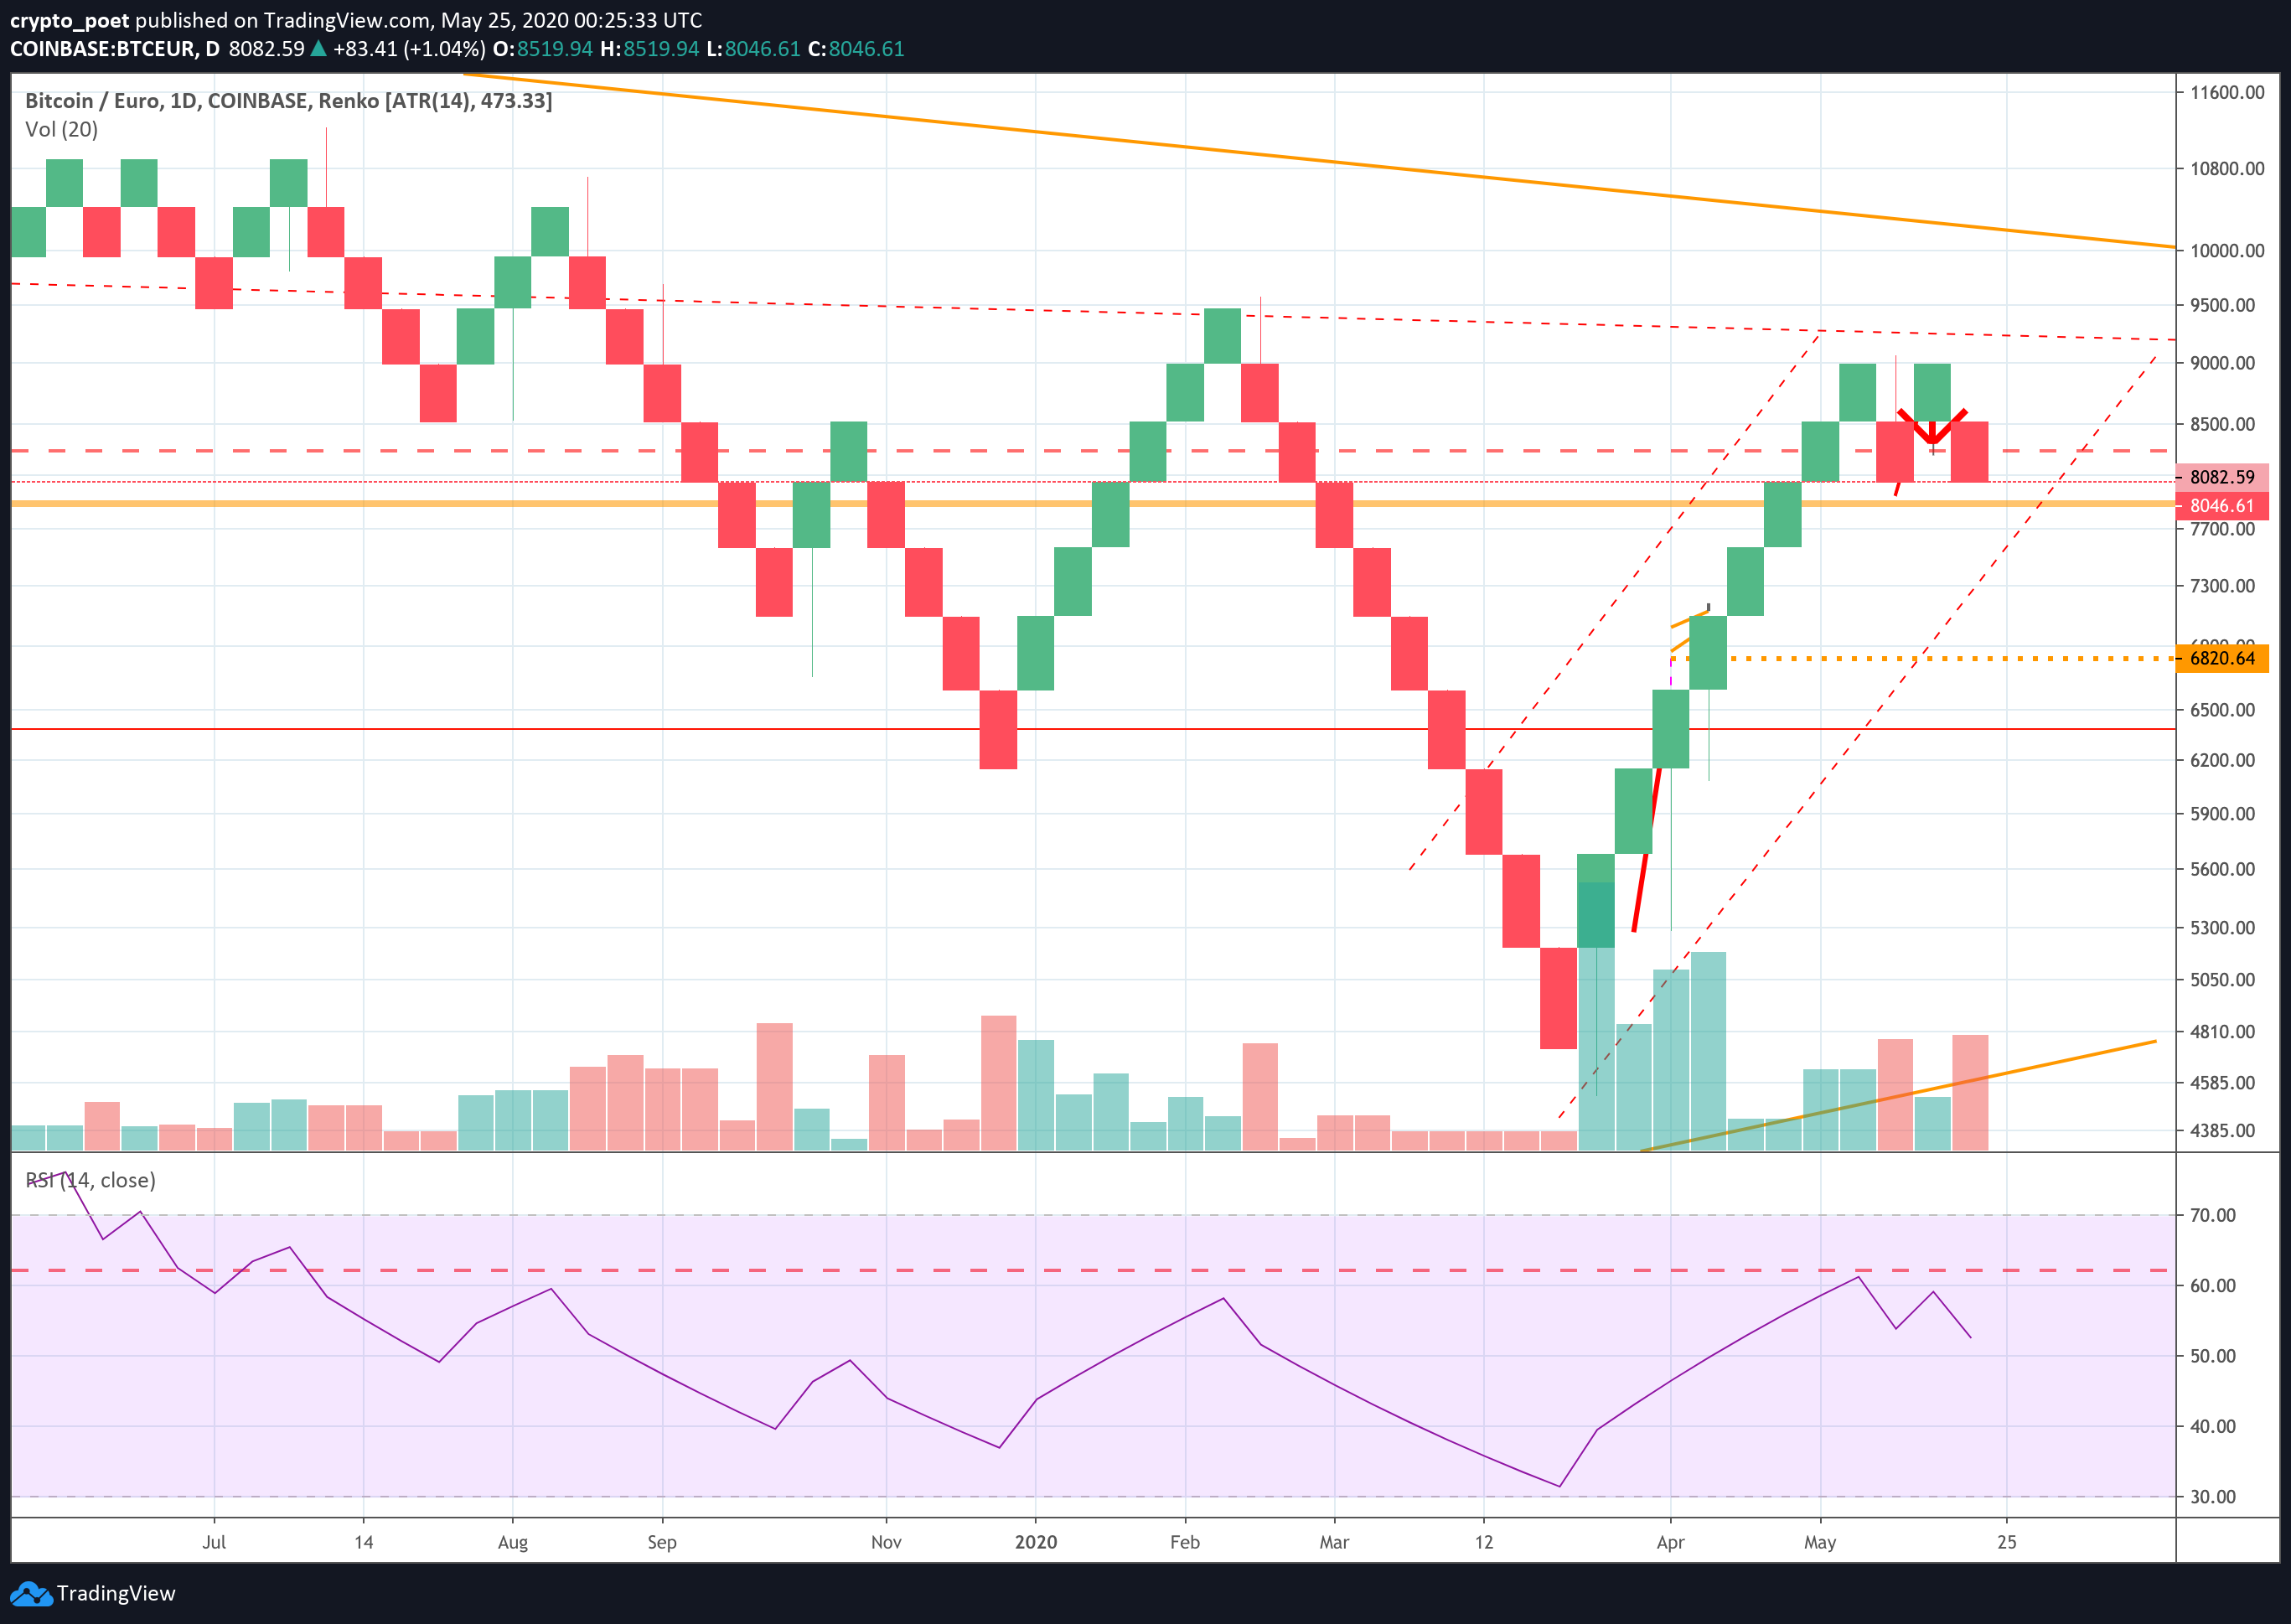
Task: Click the 'Aug' date axis label
Action: pos(512,1542)
